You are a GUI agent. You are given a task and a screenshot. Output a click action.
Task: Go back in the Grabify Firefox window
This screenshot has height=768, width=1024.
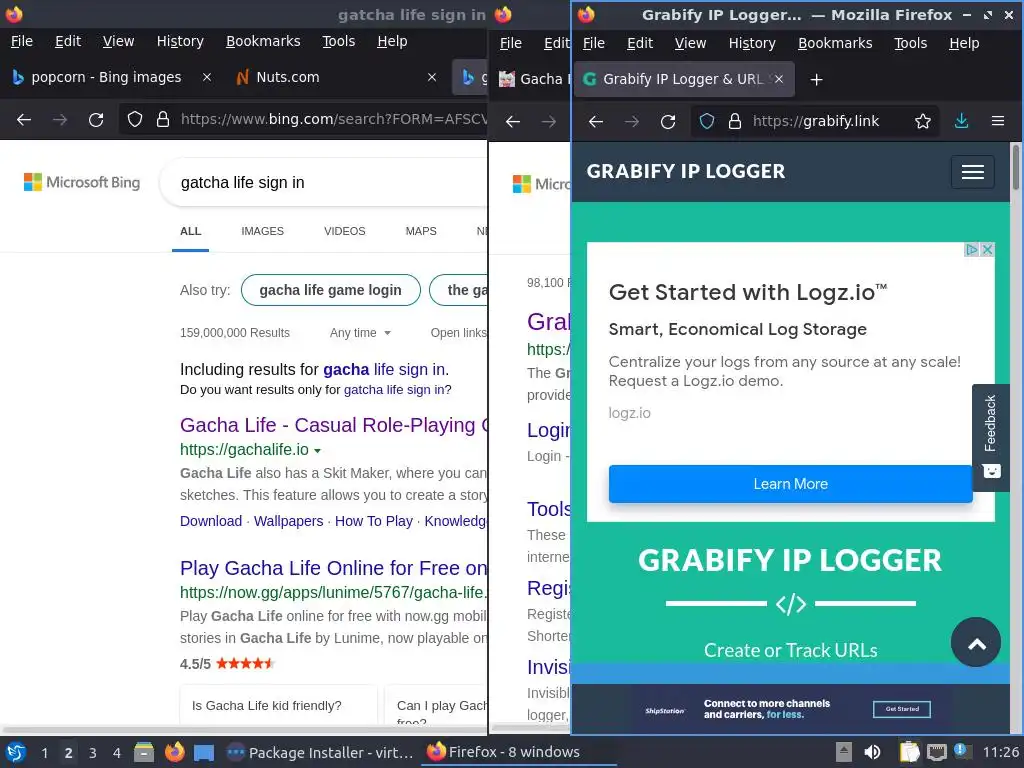[x=596, y=121]
